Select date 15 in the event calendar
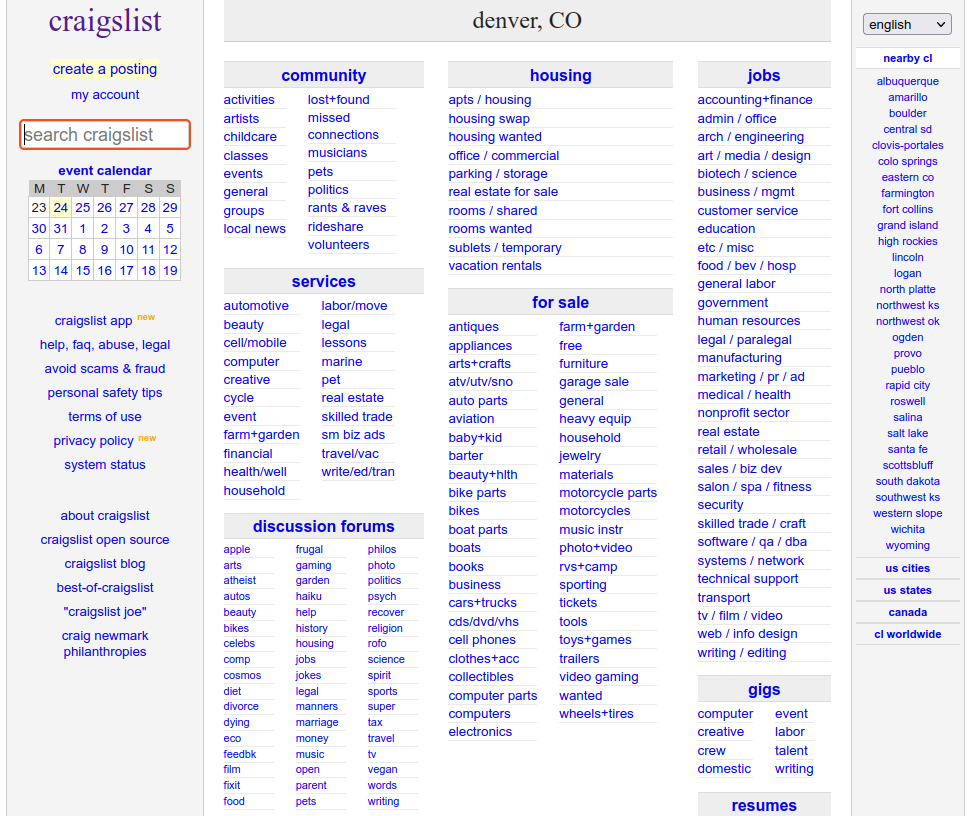 (83, 271)
